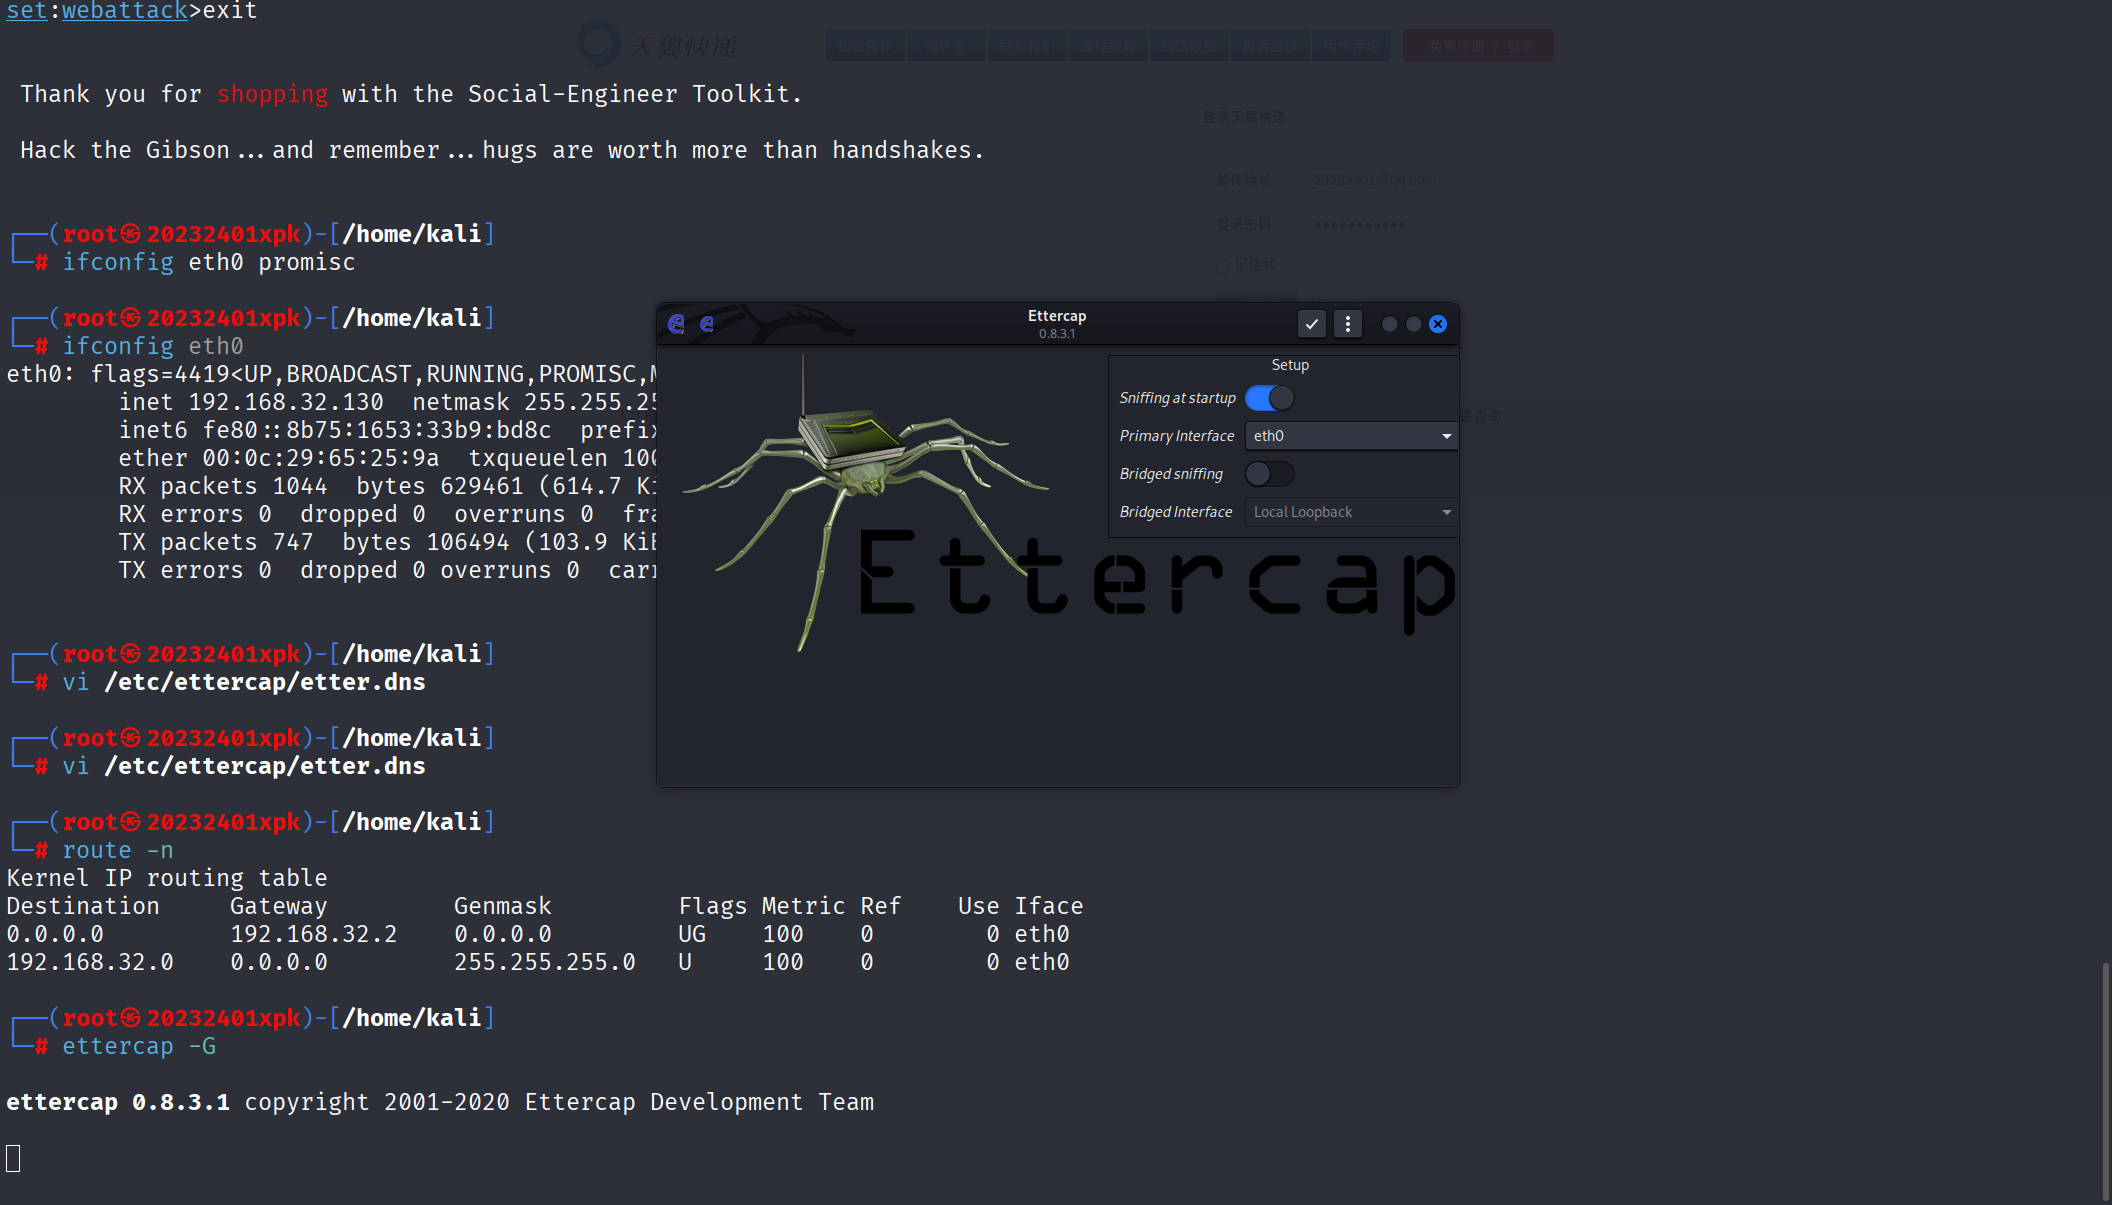Enable the Bridged sniffing switch
The image size is (2112, 1205).
point(1269,474)
